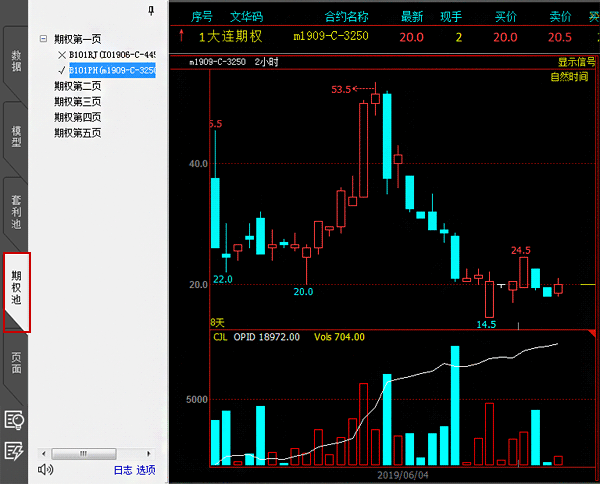The height and width of the screenshot is (484, 600).
Task: Select 期权第三页 tree item
Action: click(x=78, y=102)
